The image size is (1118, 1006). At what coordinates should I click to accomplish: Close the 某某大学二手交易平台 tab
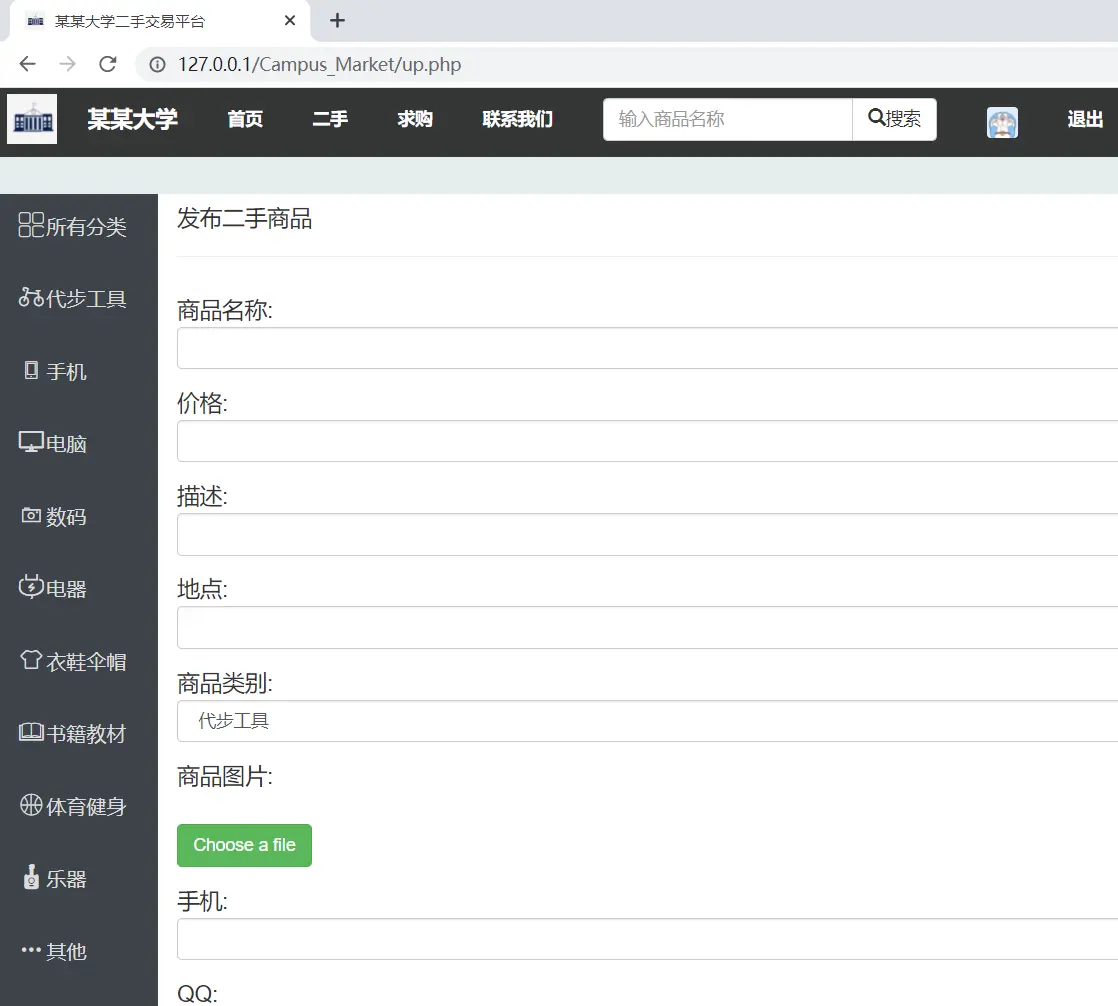pos(289,21)
